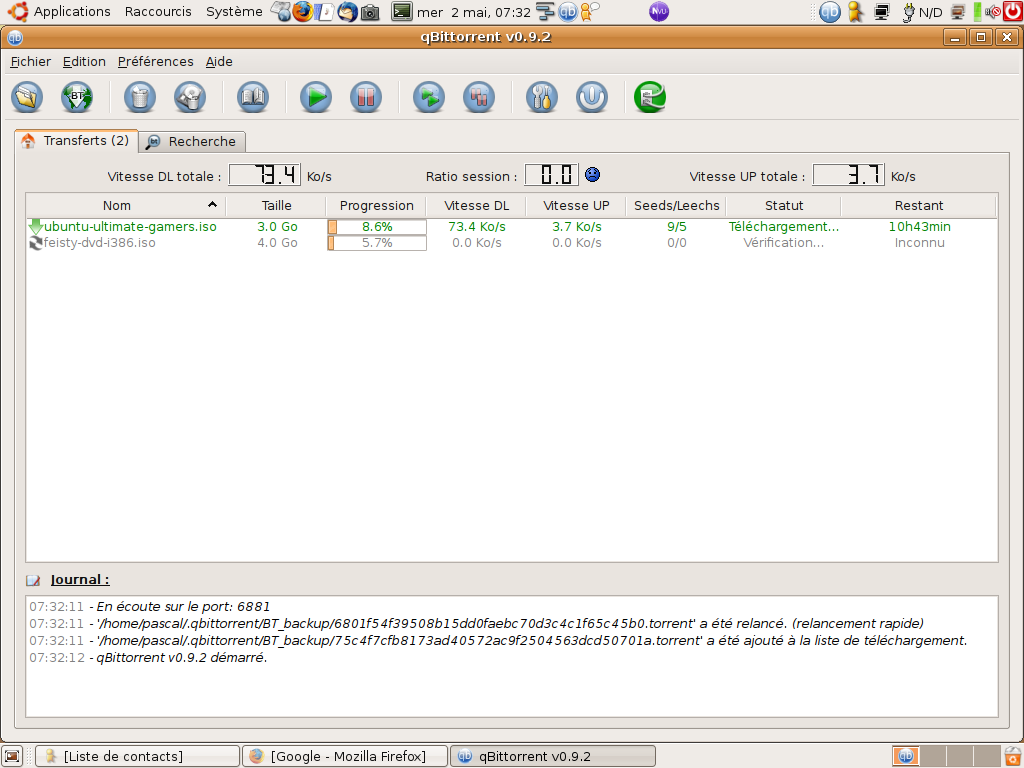Start the selected torrent with play icon
Viewport: 1024px width, 768px height.
click(x=316, y=97)
